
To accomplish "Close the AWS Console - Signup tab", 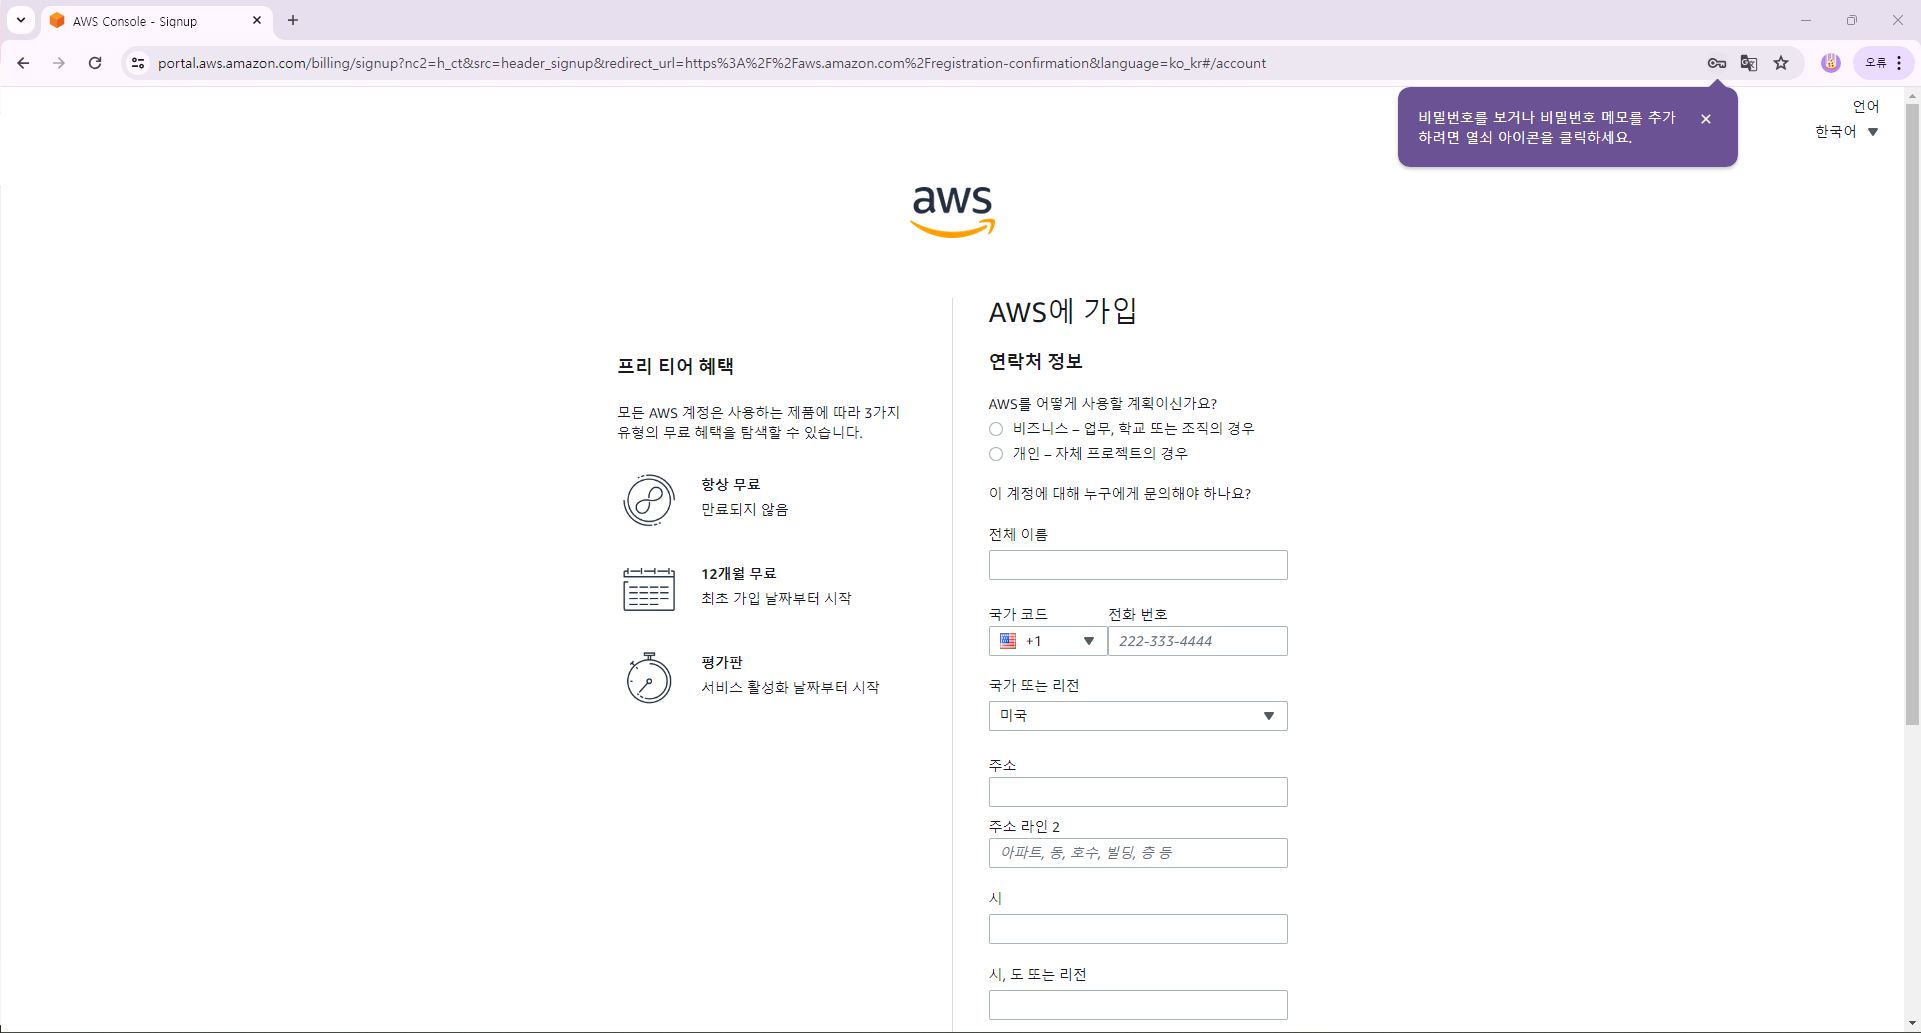I will click(x=257, y=20).
